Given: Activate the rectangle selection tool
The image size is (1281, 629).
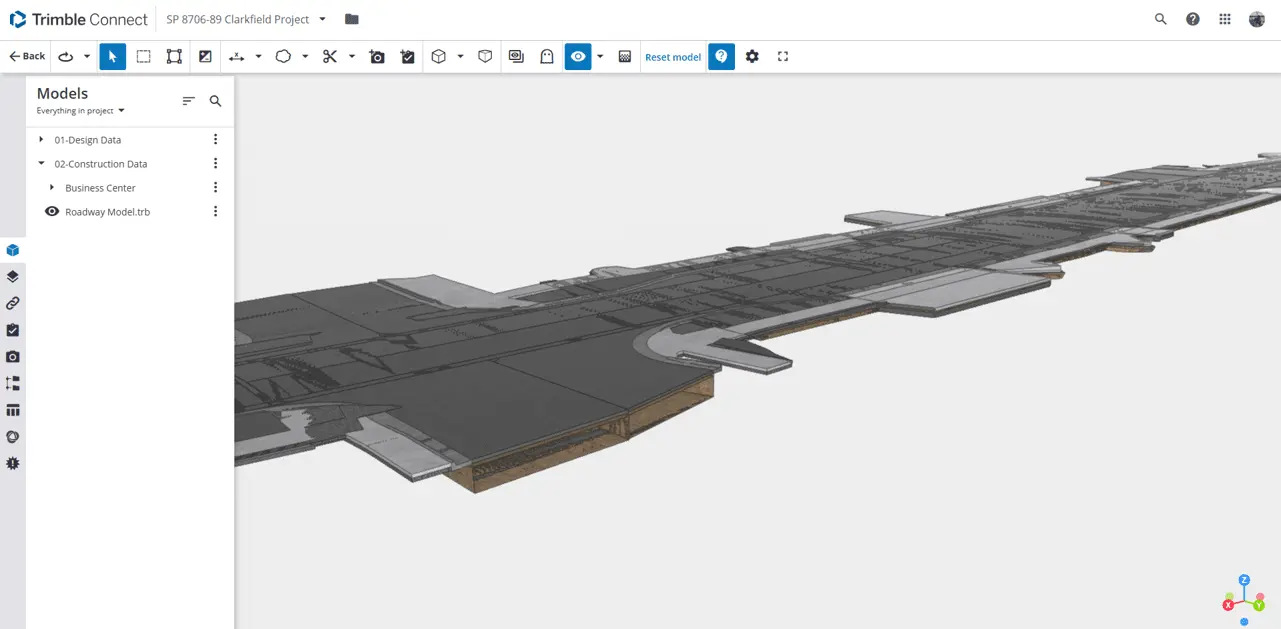Looking at the screenshot, I should [x=143, y=56].
